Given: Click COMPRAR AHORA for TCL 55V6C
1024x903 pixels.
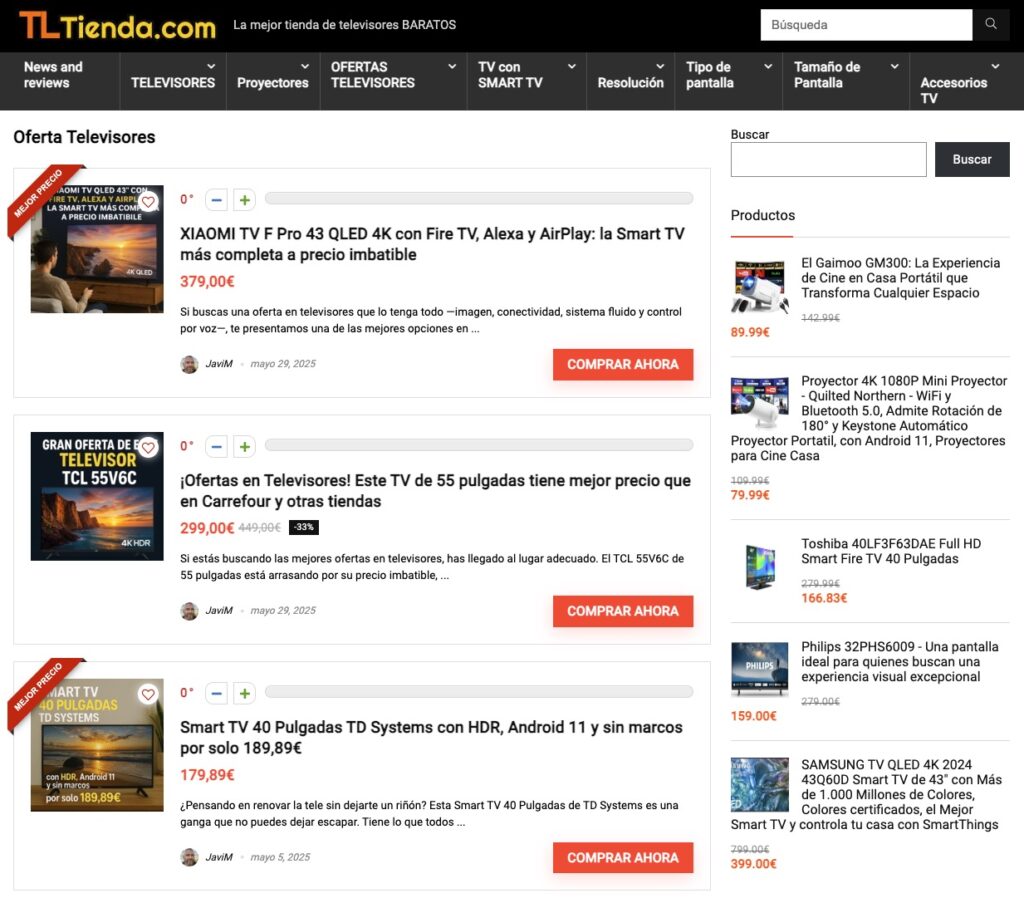Looking at the screenshot, I should pos(622,611).
